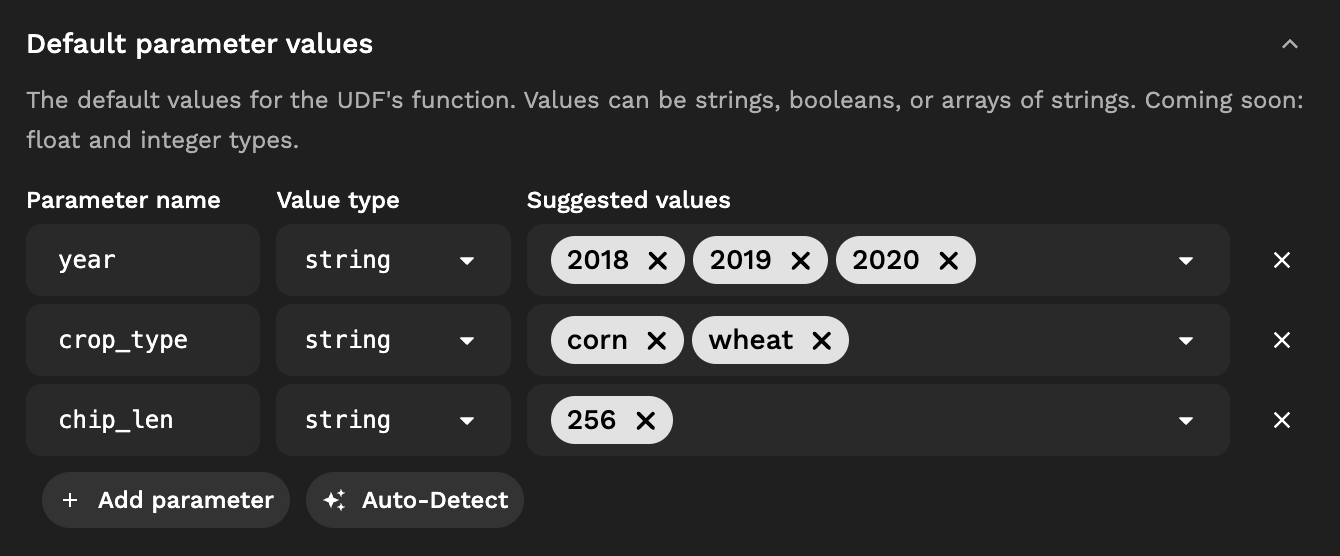This screenshot has width=1340, height=556.
Task: Remove the 2019 chip from year values
Action: point(800,261)
